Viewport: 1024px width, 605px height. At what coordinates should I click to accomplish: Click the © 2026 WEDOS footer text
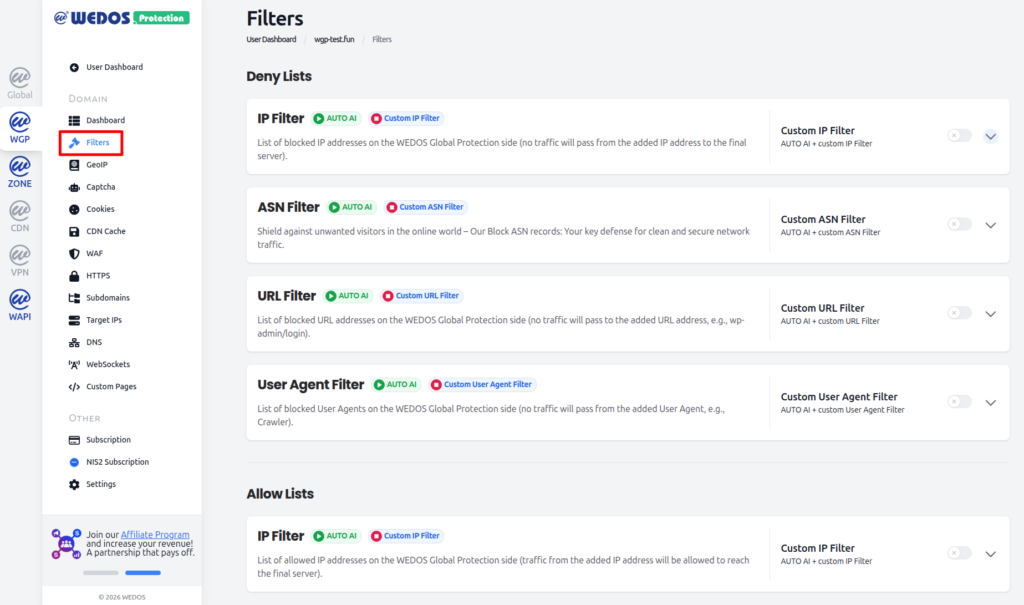tap(122, 597)
